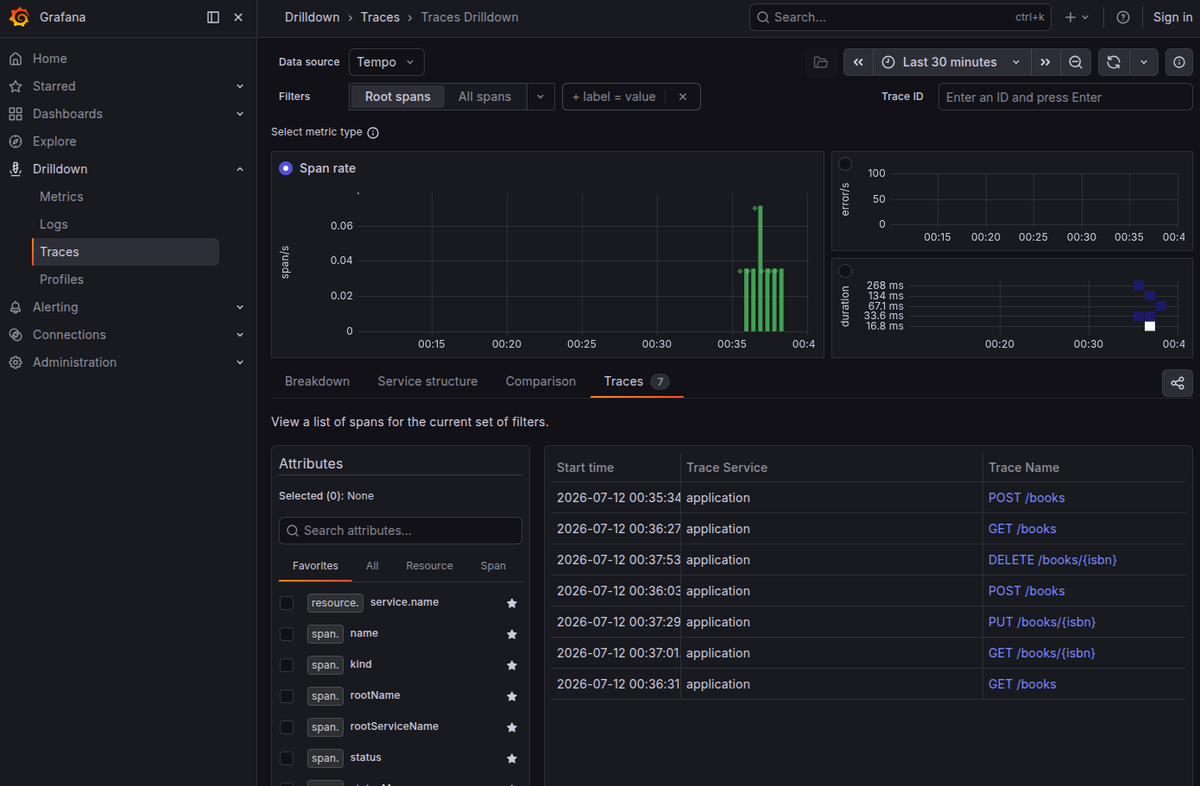Click the white duration heatmap cell
Screen dimensions: 1200x786
pyautogui.click(x=1150, y=326)
